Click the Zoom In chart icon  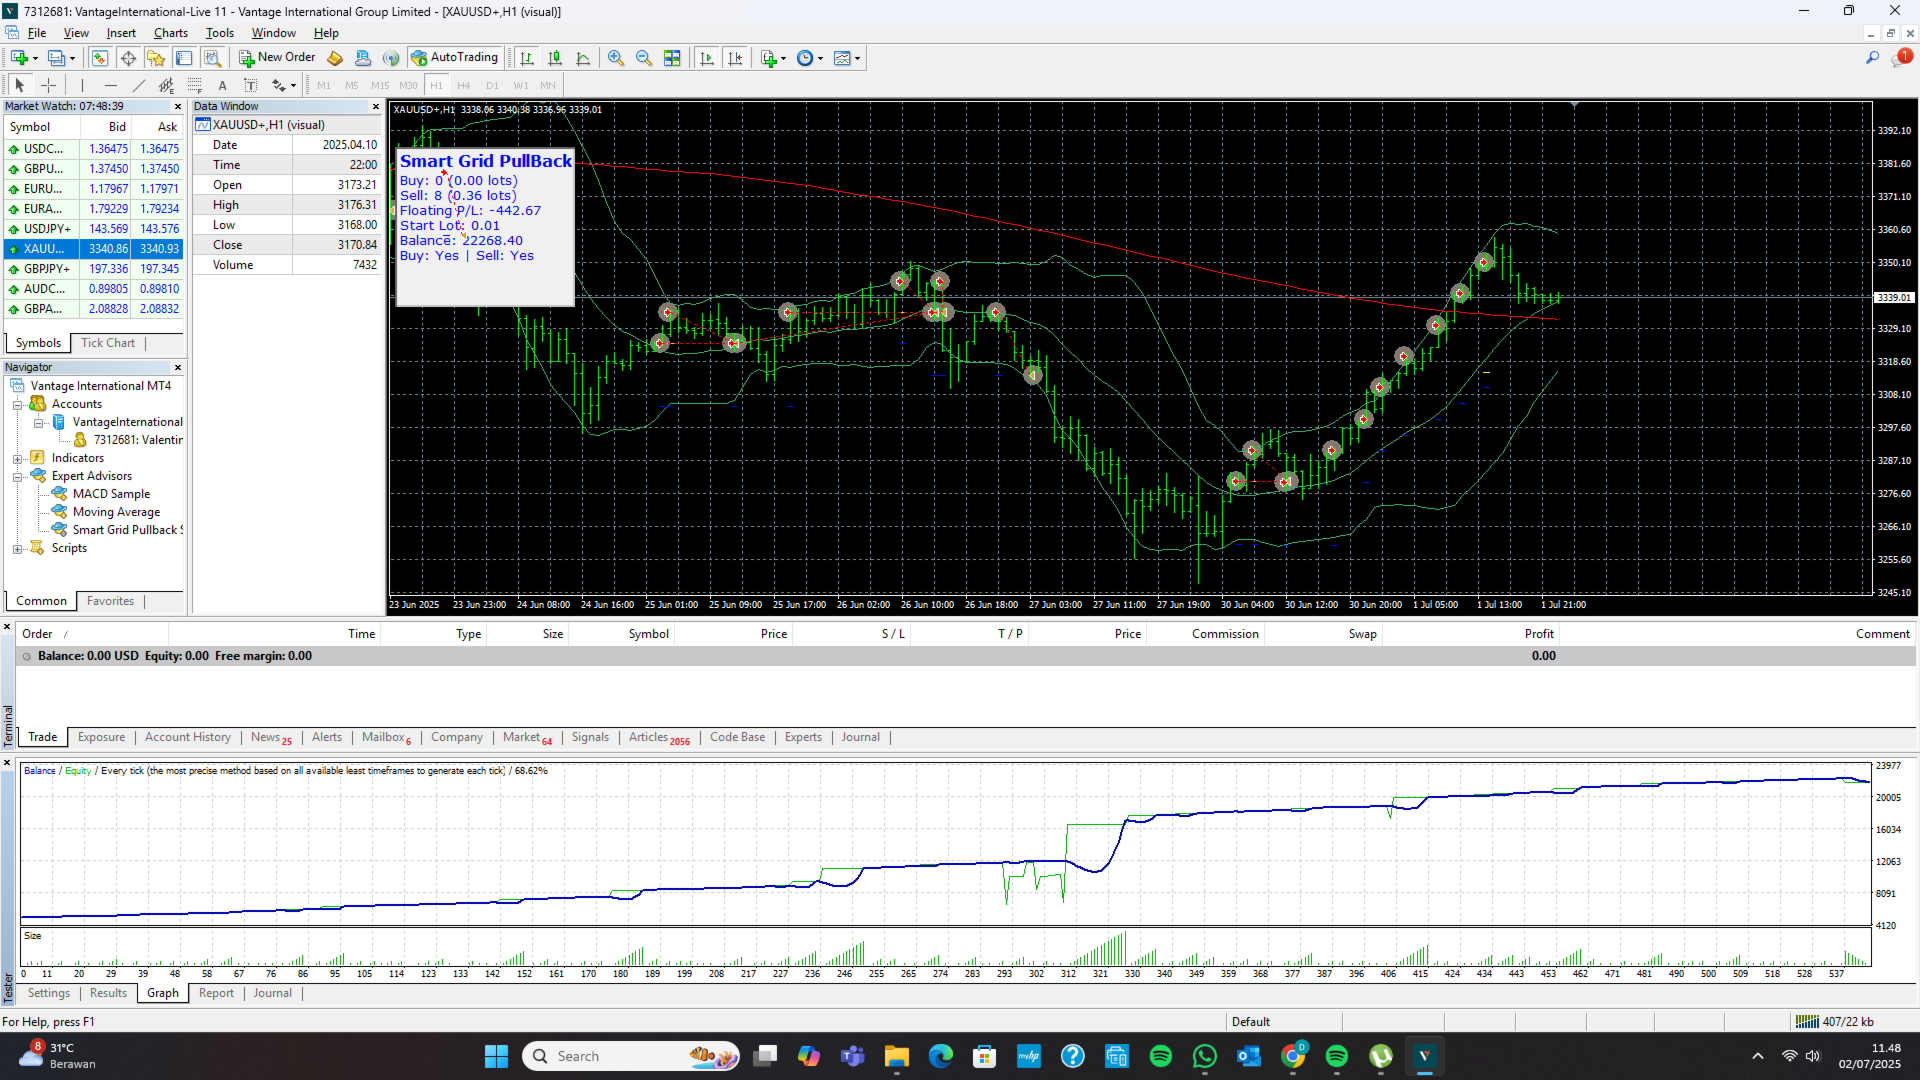(616, 58)
